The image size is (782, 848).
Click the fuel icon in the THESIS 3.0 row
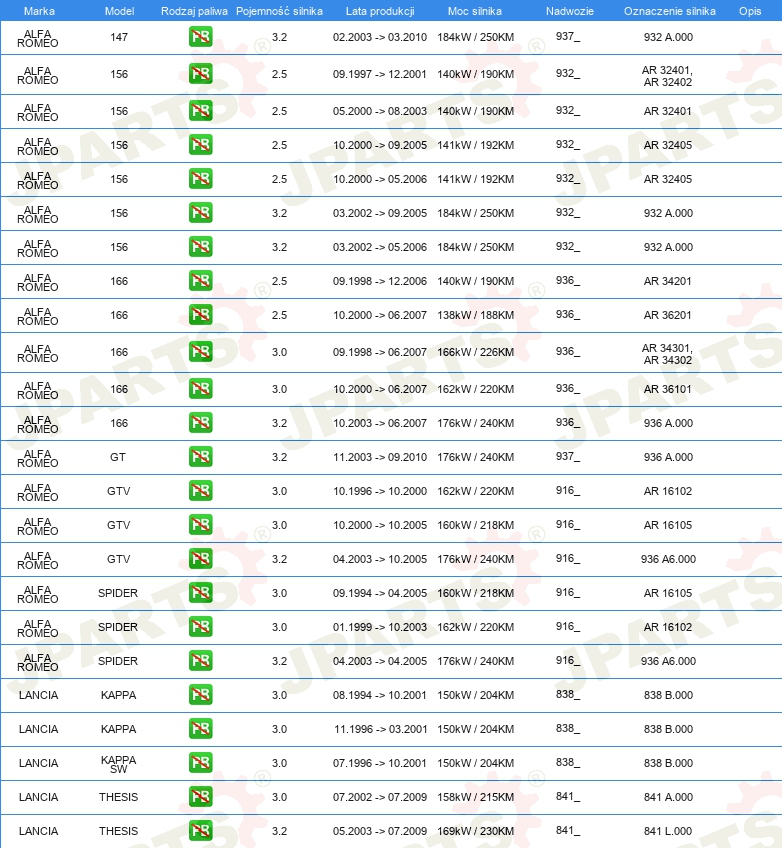click(x=201, y=797)
